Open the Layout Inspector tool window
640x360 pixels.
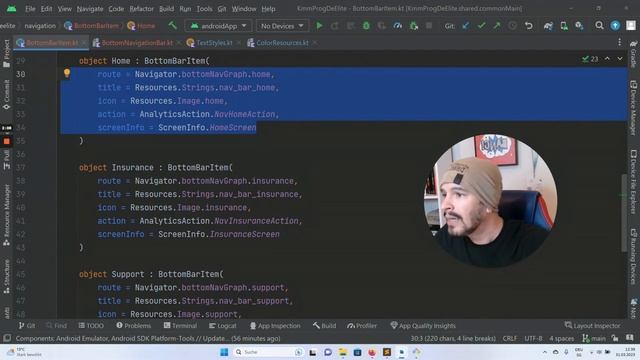coord(593,325)
